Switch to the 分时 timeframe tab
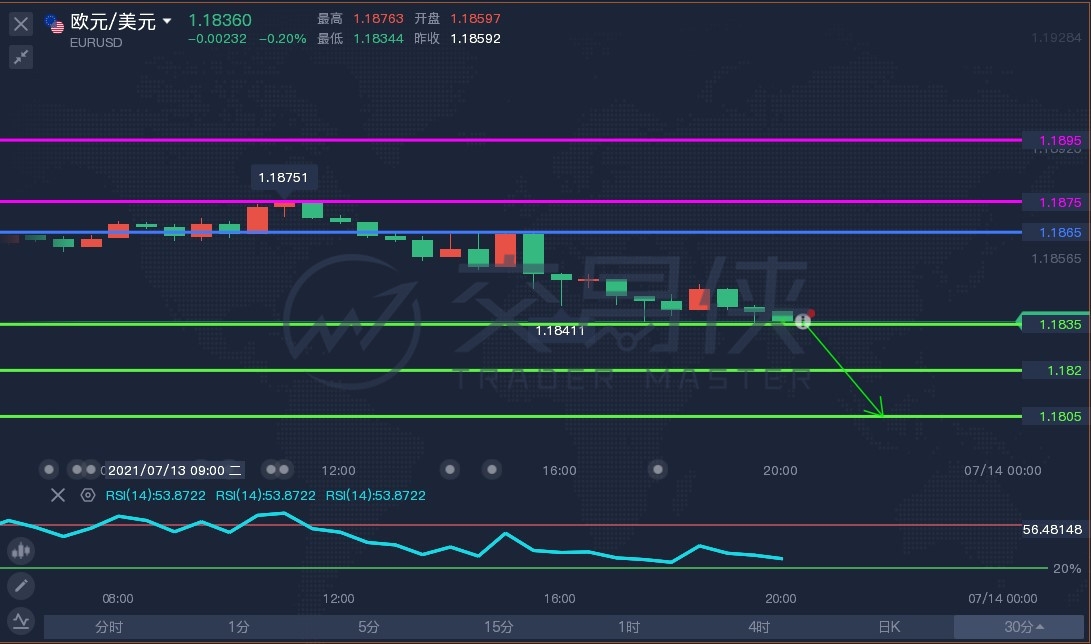Screen dimensions: 1091x644 click(x=109, y=627)
